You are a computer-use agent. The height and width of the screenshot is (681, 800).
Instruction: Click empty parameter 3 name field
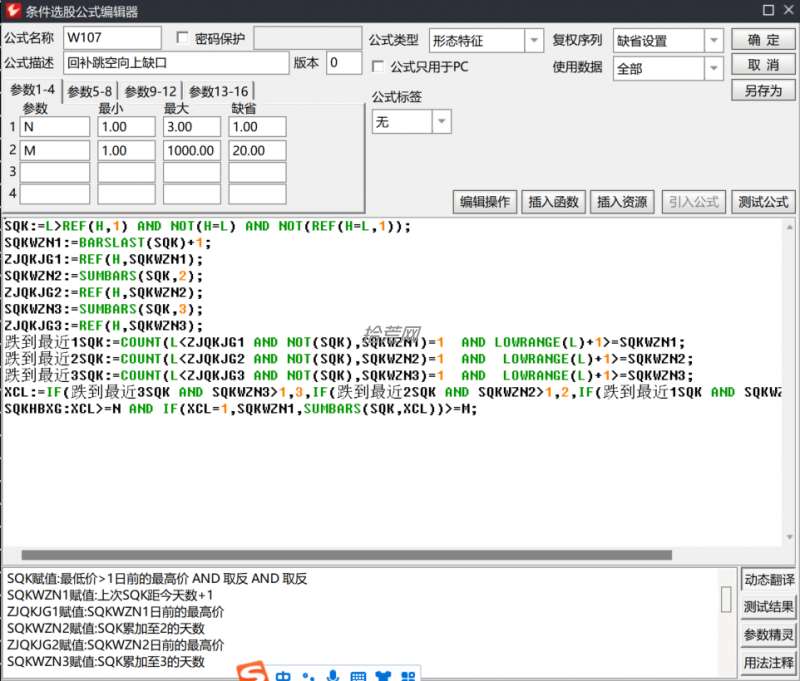pos(55,172)
